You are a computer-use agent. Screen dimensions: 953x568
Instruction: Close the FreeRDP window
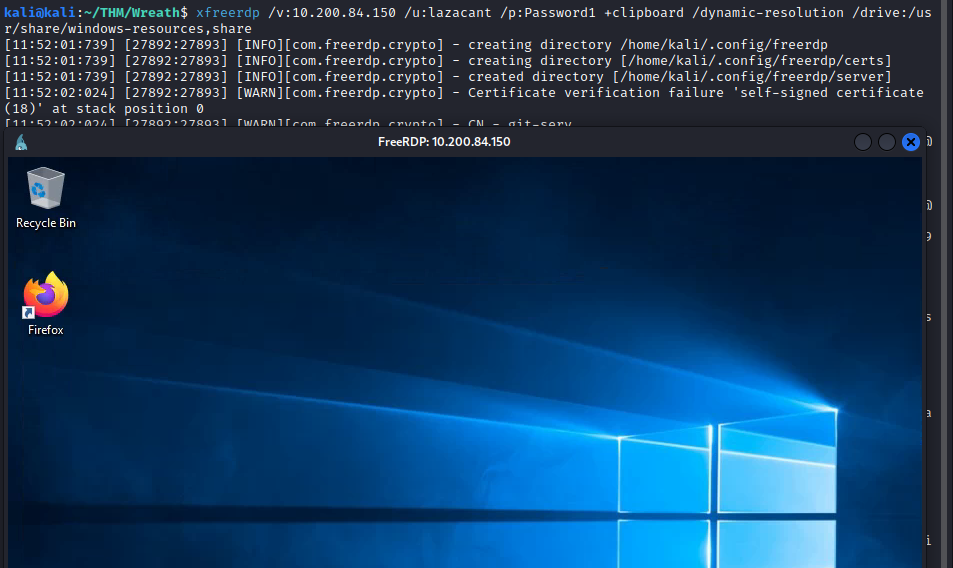910,142
